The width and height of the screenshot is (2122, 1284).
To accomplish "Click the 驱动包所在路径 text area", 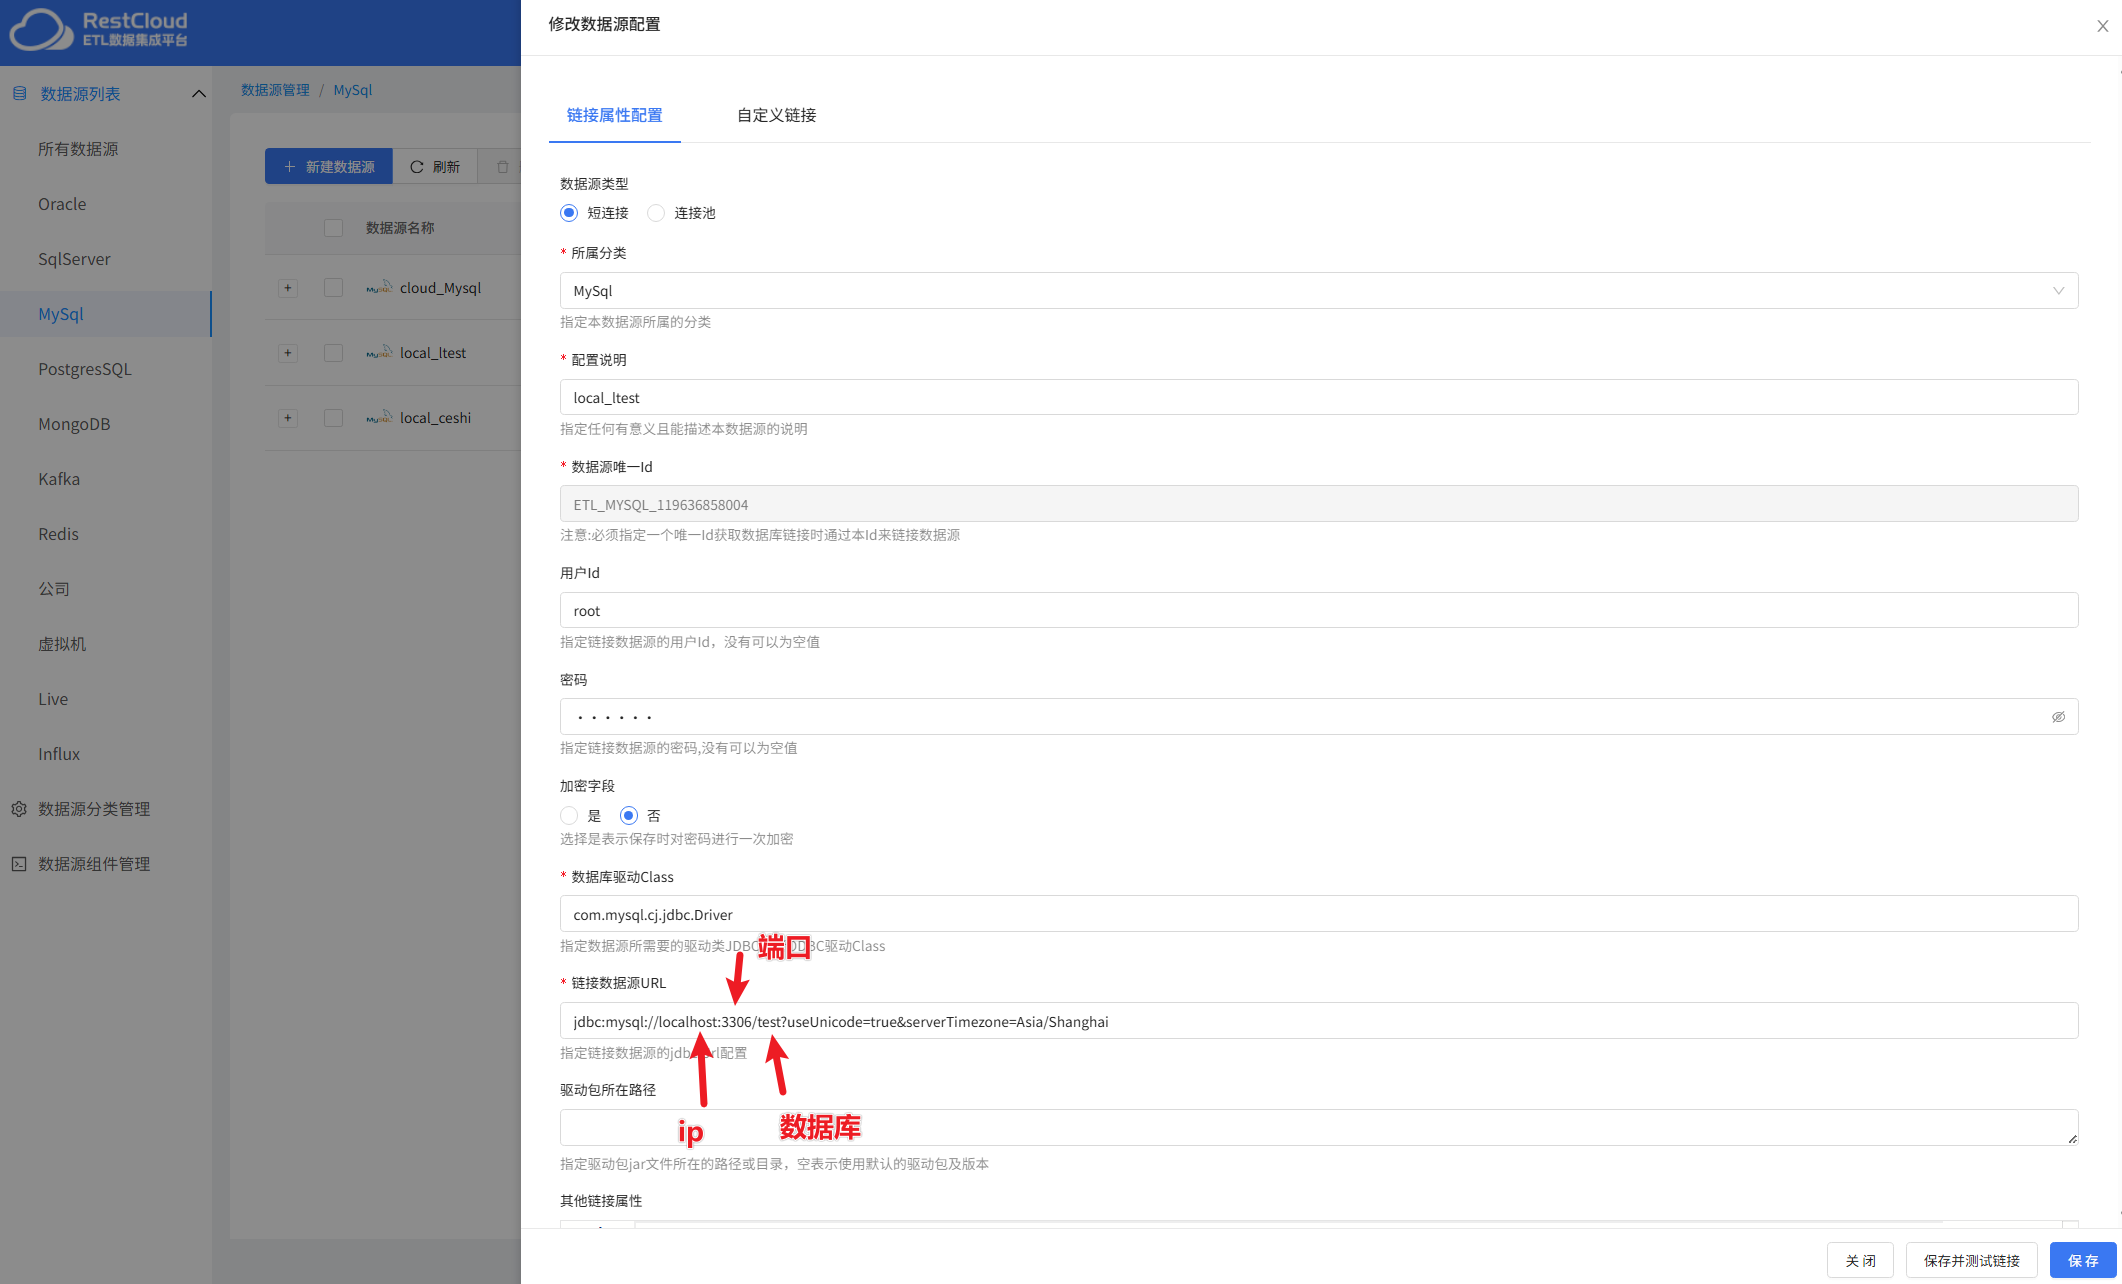I will point(1319,1127).
